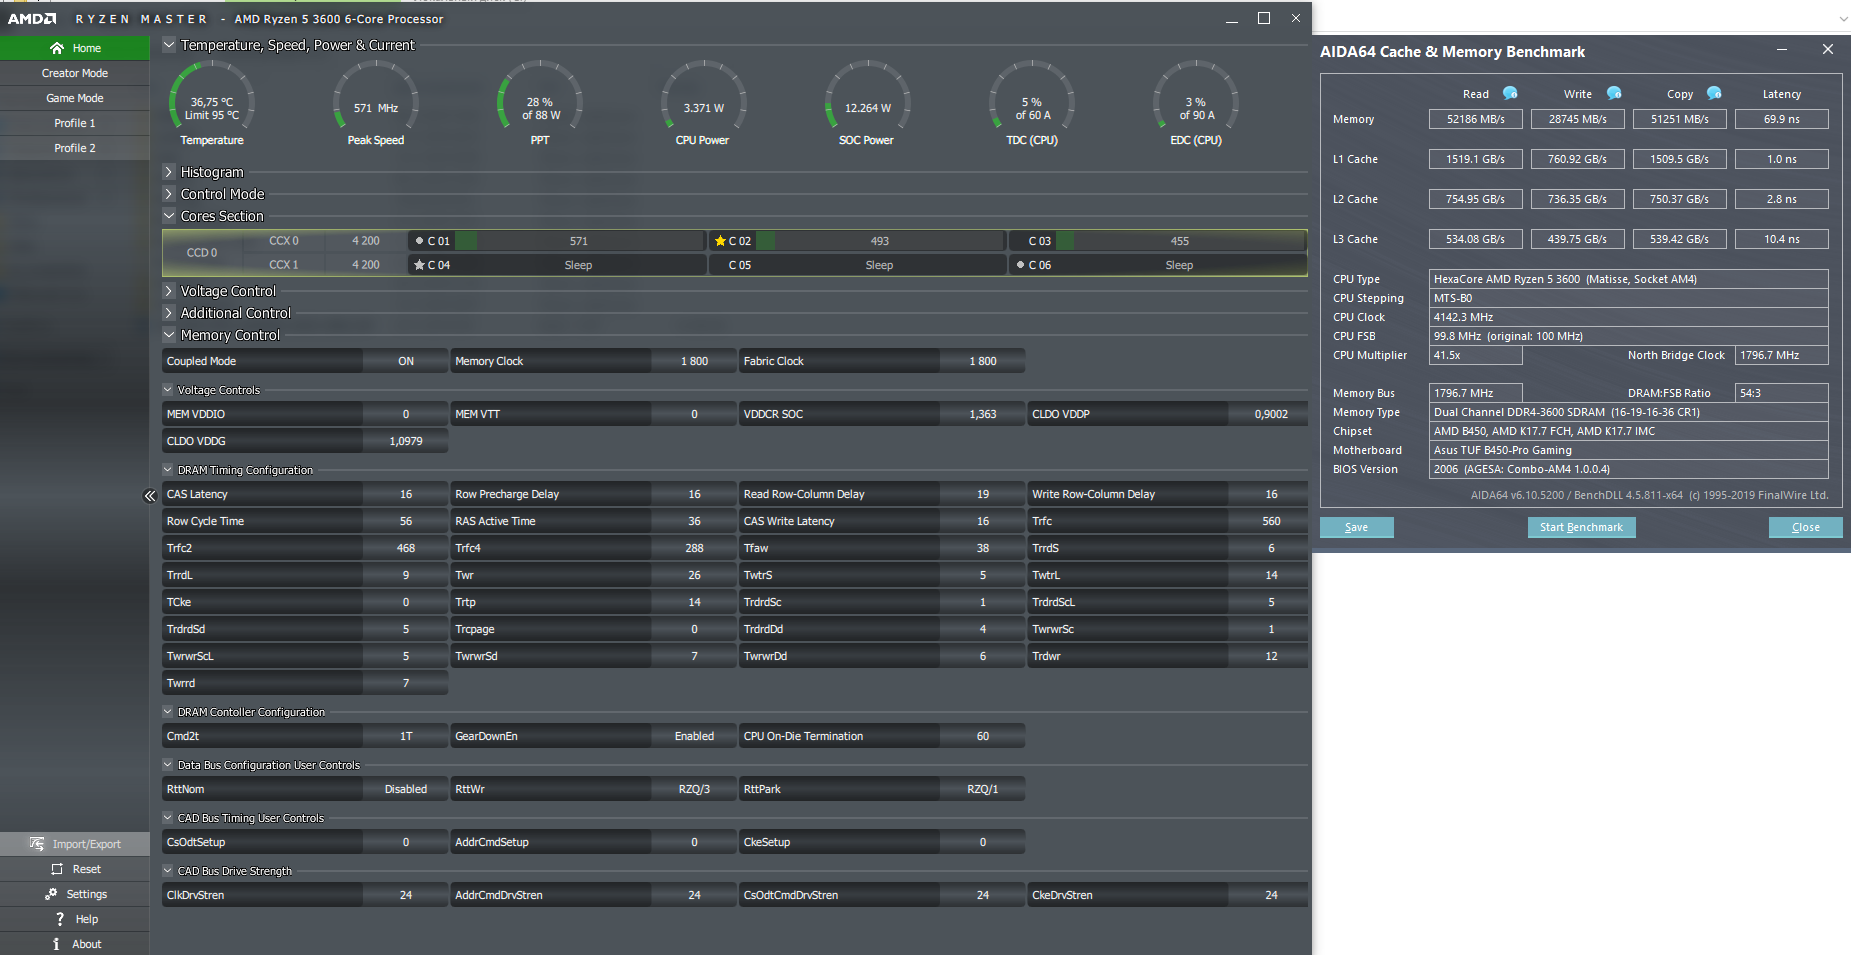Screen dimensions: 1851x955
Task: Click the Memory Clock value field
Action: pos(694,361)
